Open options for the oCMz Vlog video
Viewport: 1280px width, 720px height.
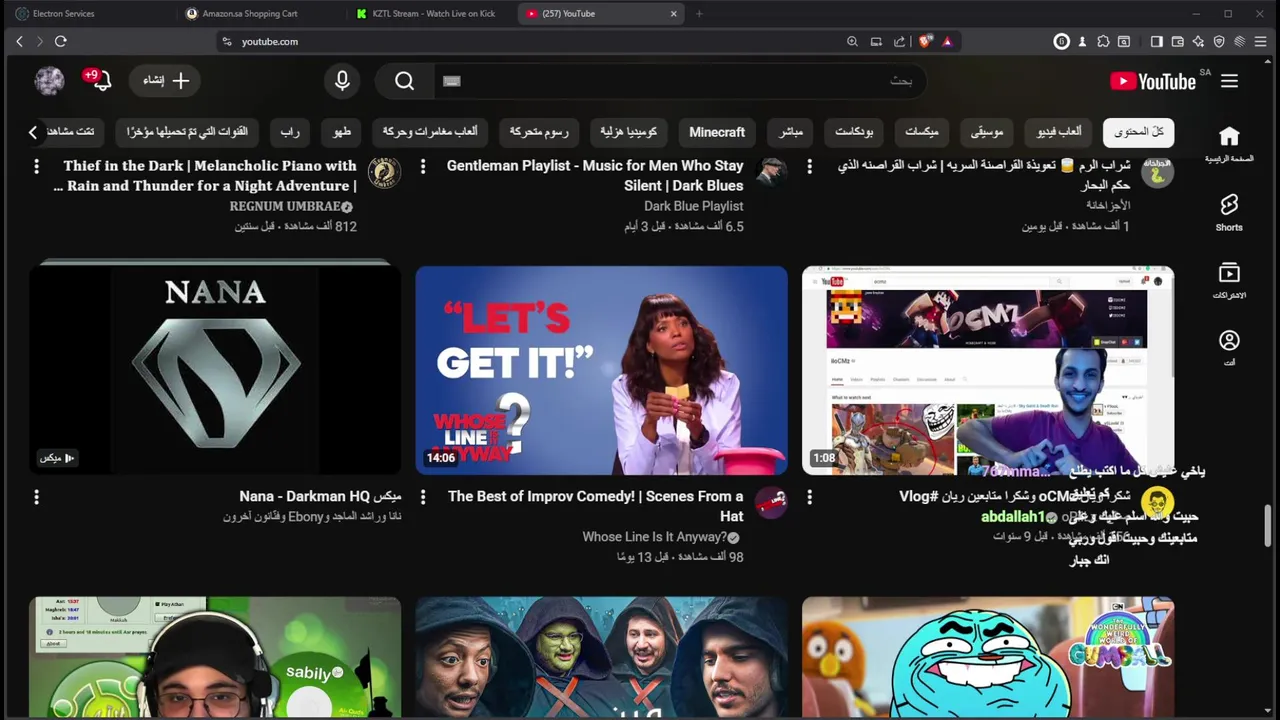point(810,496)
